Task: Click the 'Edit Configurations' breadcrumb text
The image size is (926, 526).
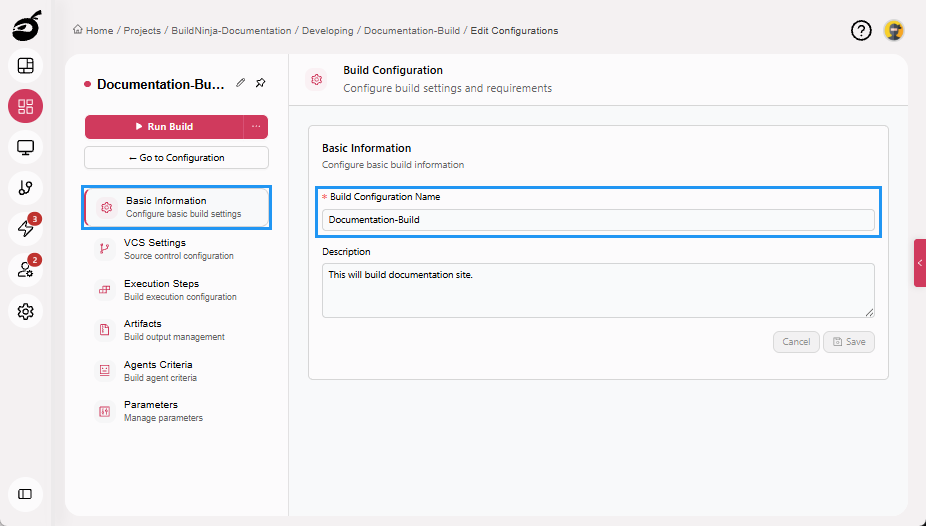Action: pyautogui.click(x=514, y=31)
